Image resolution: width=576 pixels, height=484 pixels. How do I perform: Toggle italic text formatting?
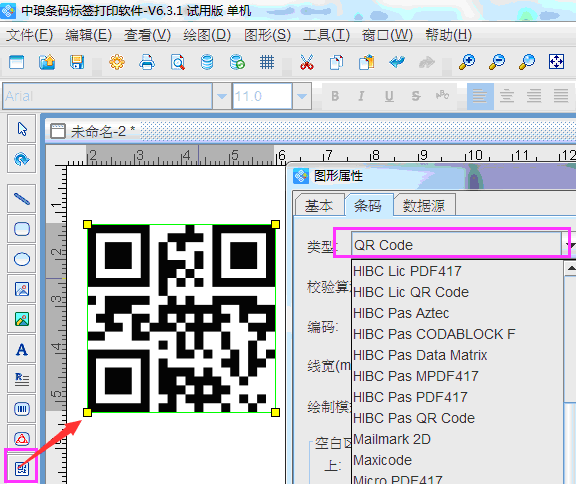[361, 96]
